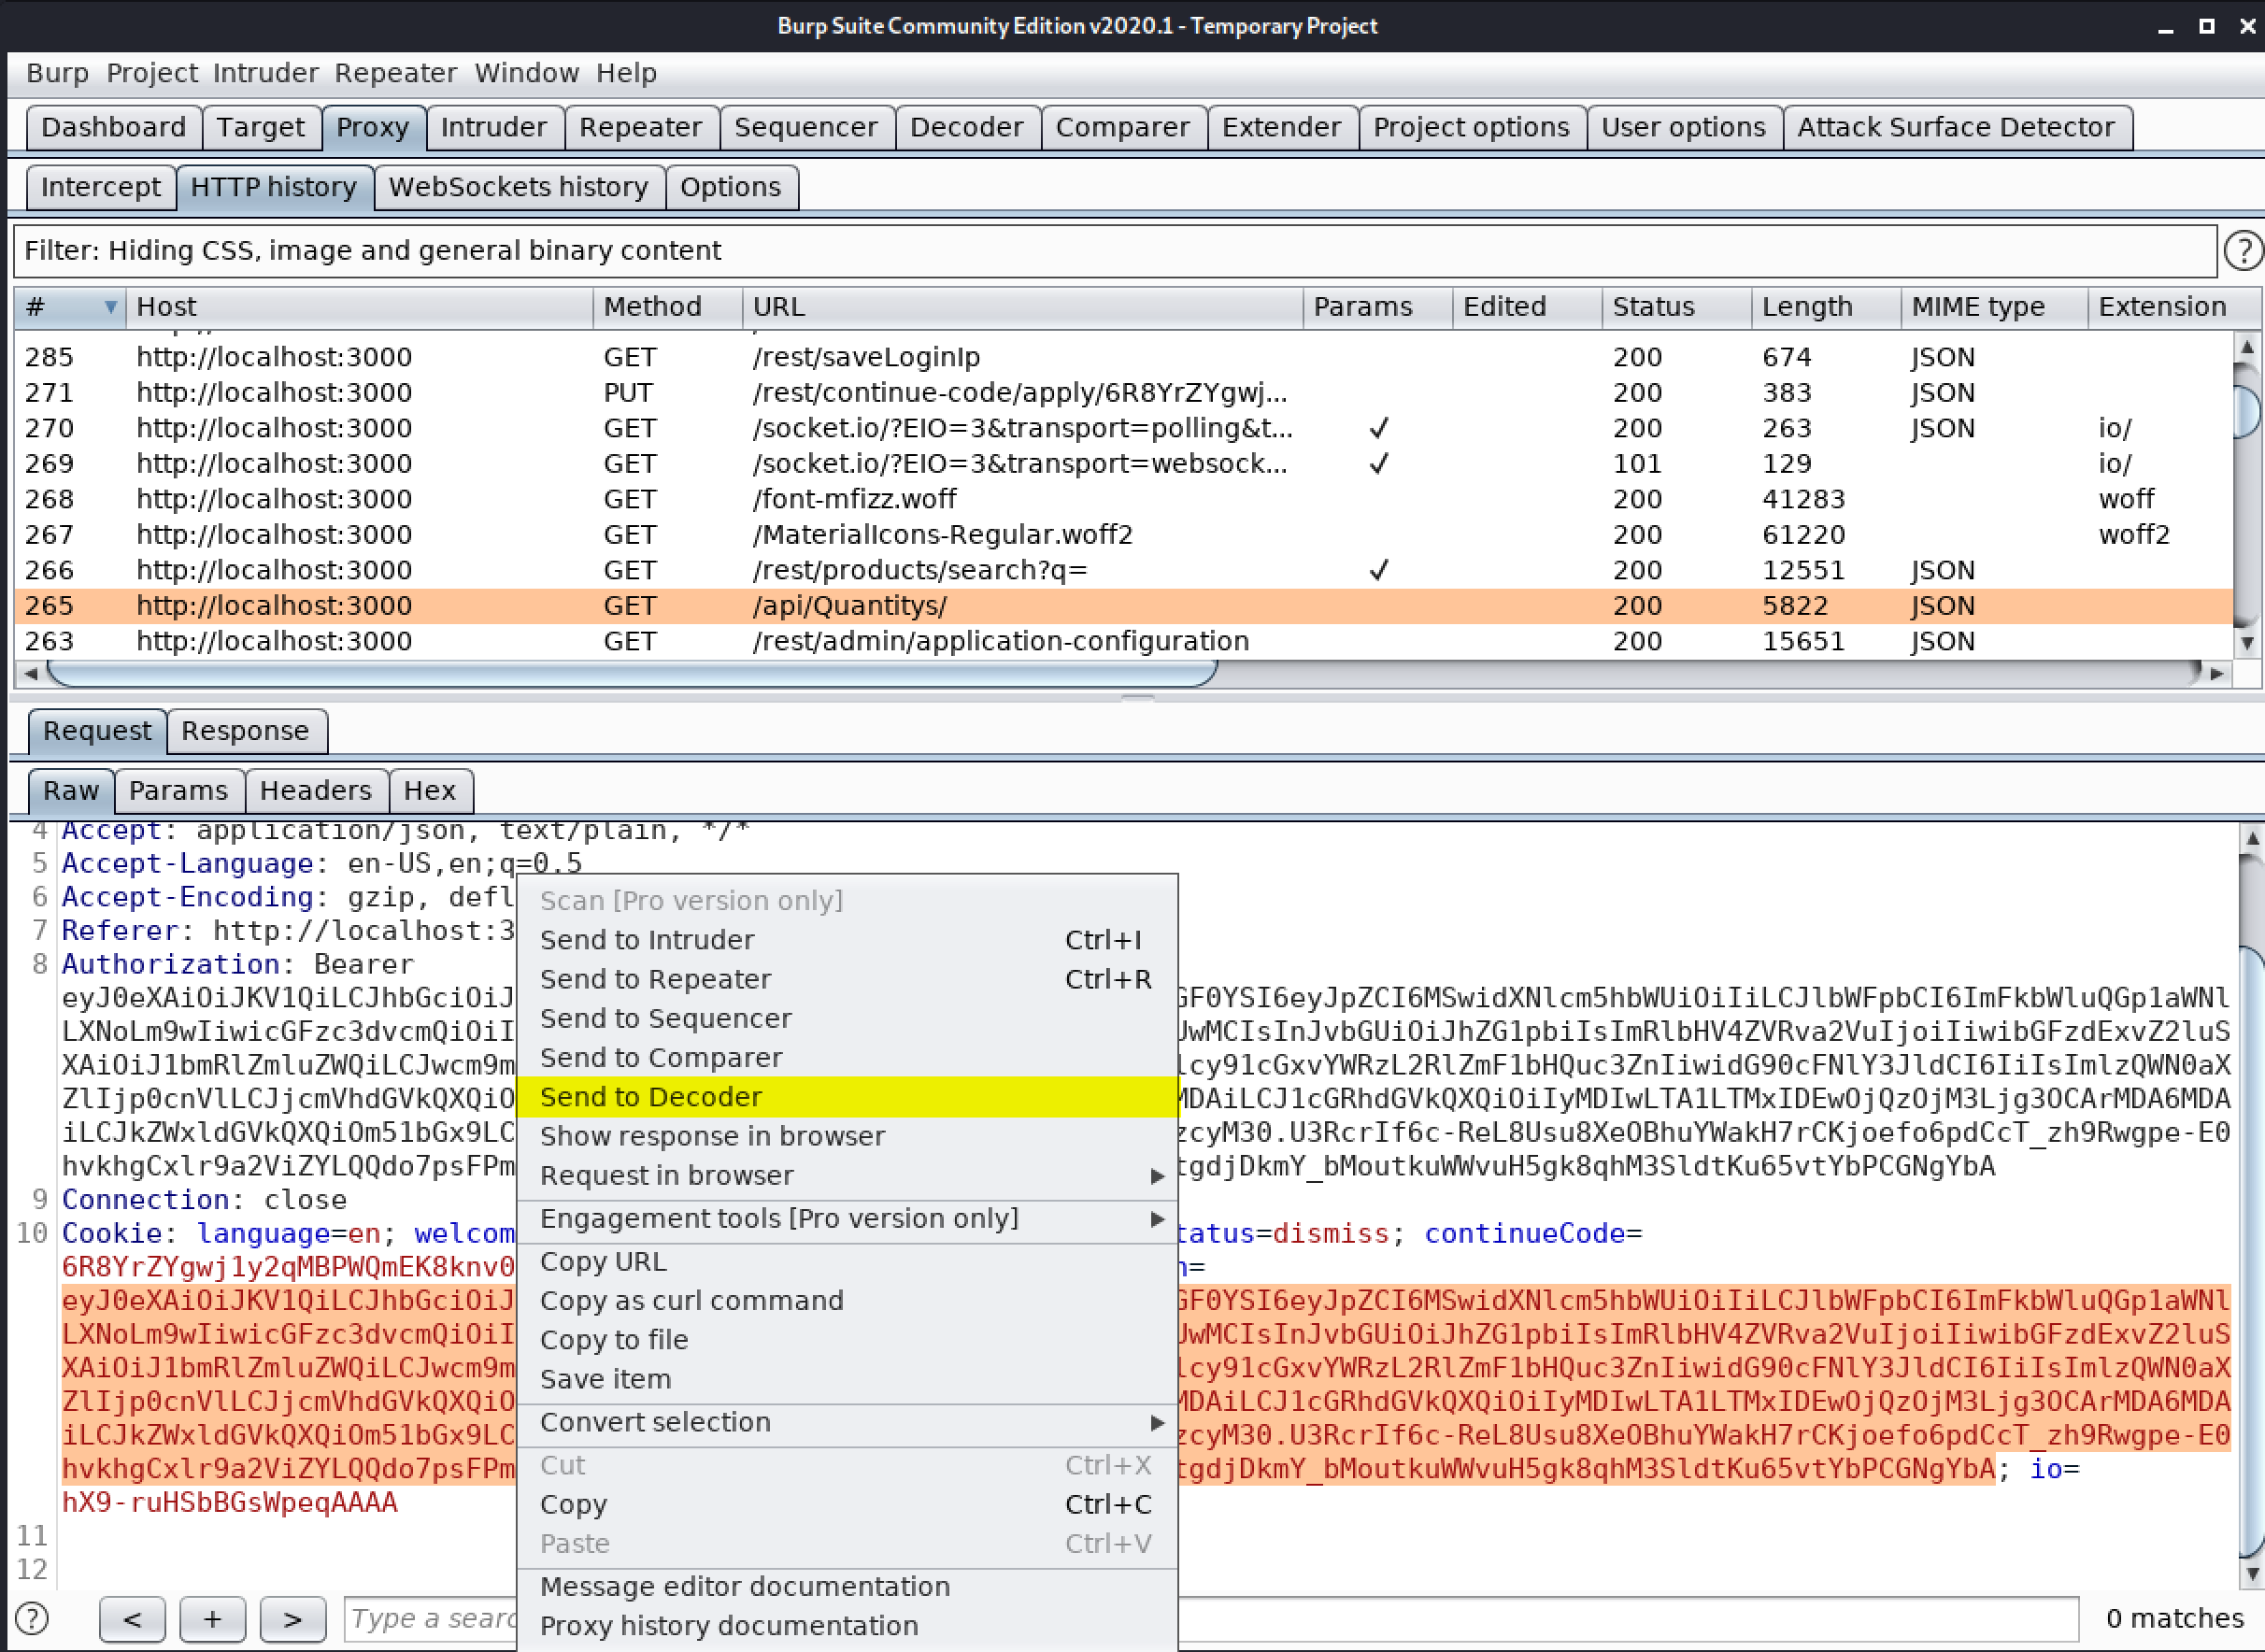This screenshot has height=1652, width=2265.
Task: Go to next search match with > button
Action: (292, 1618)
